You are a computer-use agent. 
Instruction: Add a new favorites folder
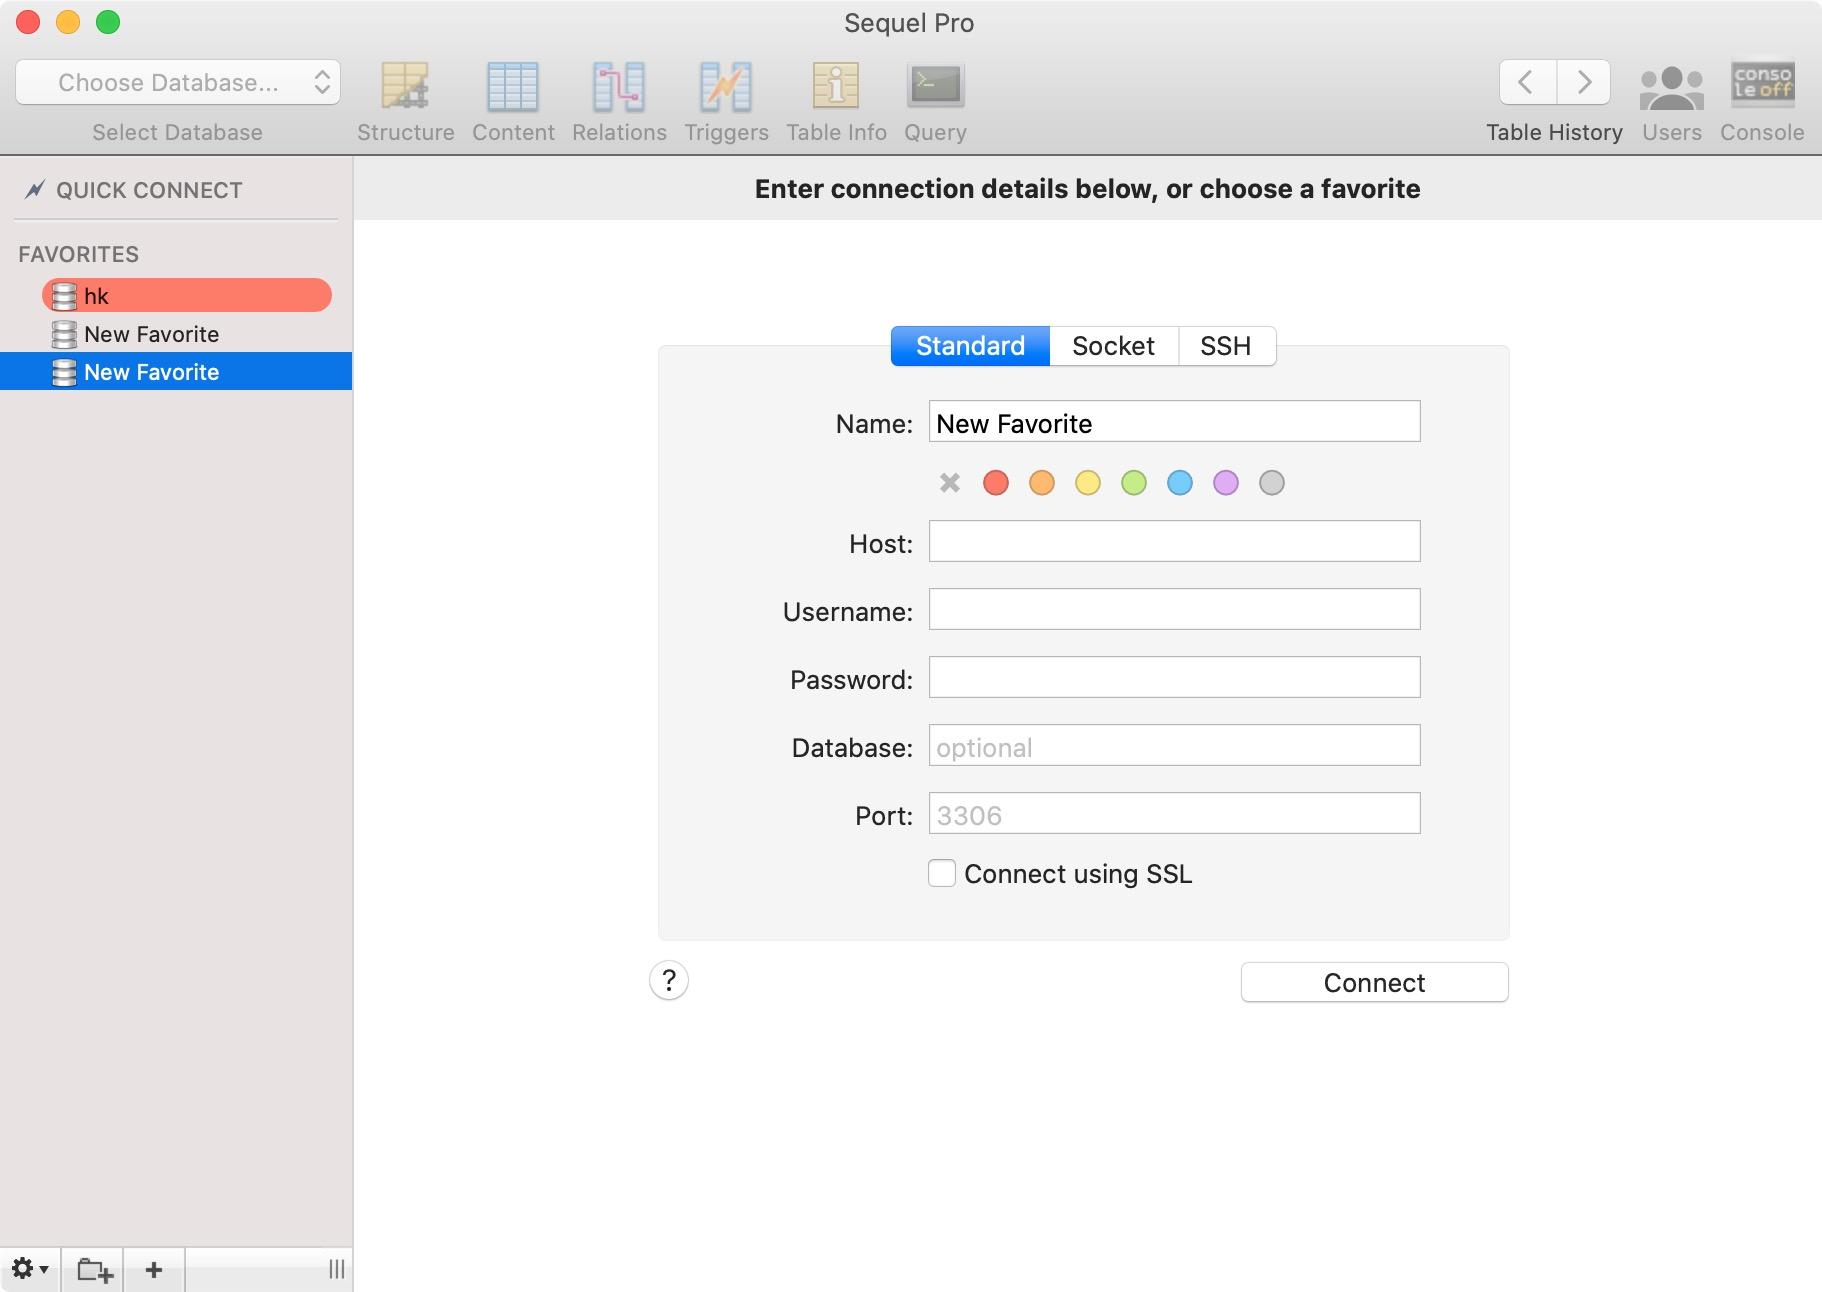[x=94, y=1270]
